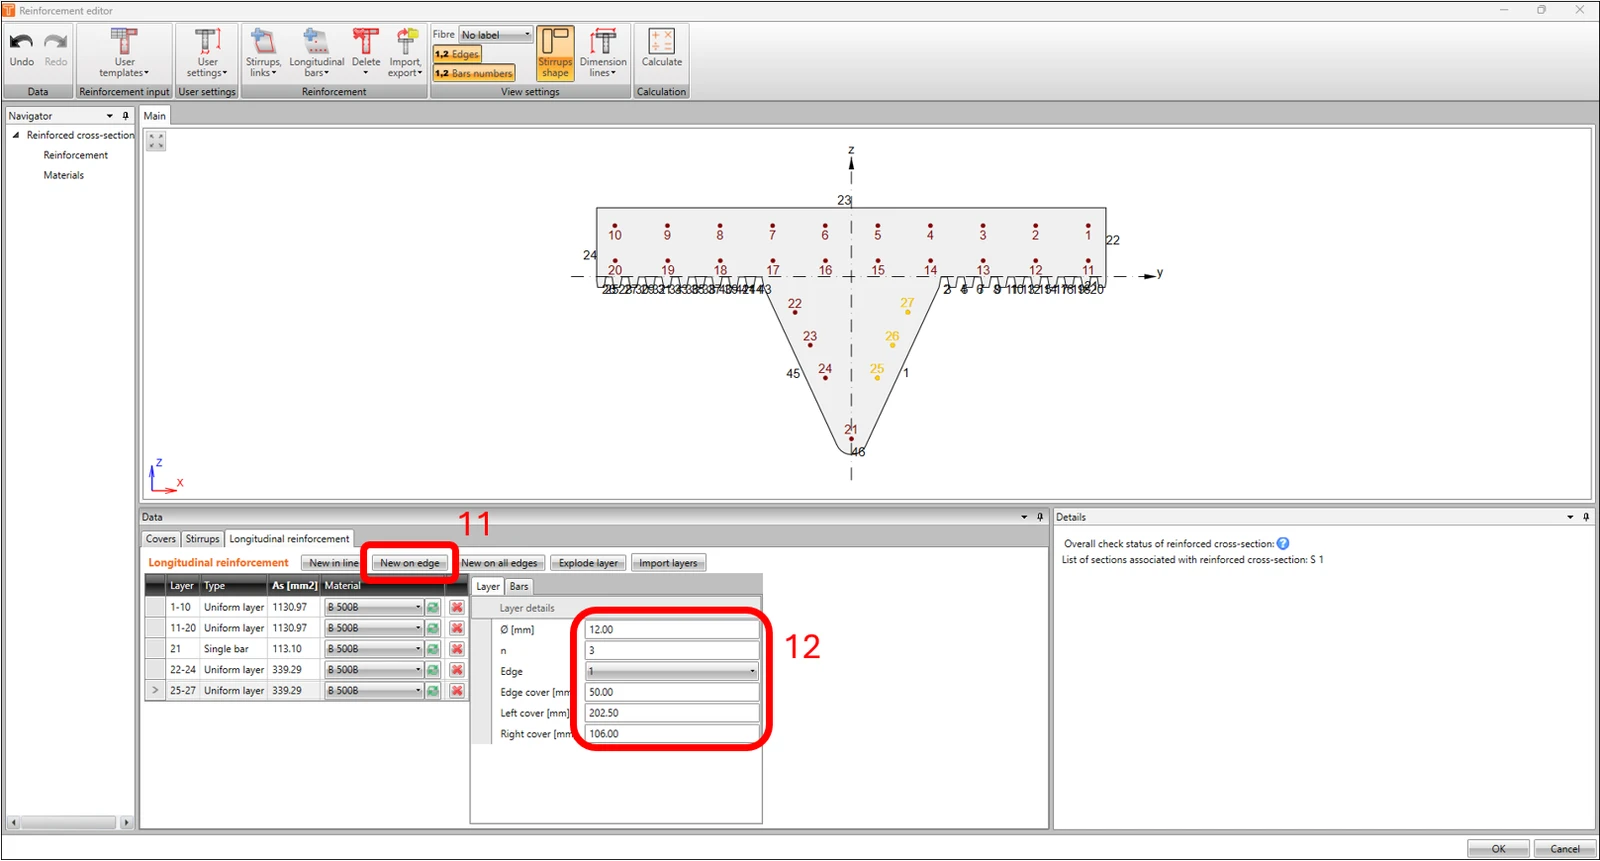Screen dimensions: 1600x861
Task: Confirm with the OK button
Action: coord(1498,849)
